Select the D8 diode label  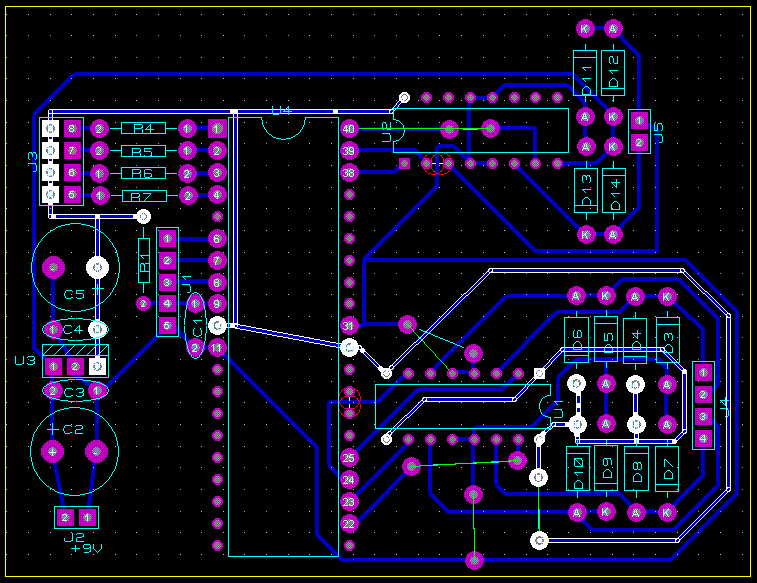click(x=637, y=472)
